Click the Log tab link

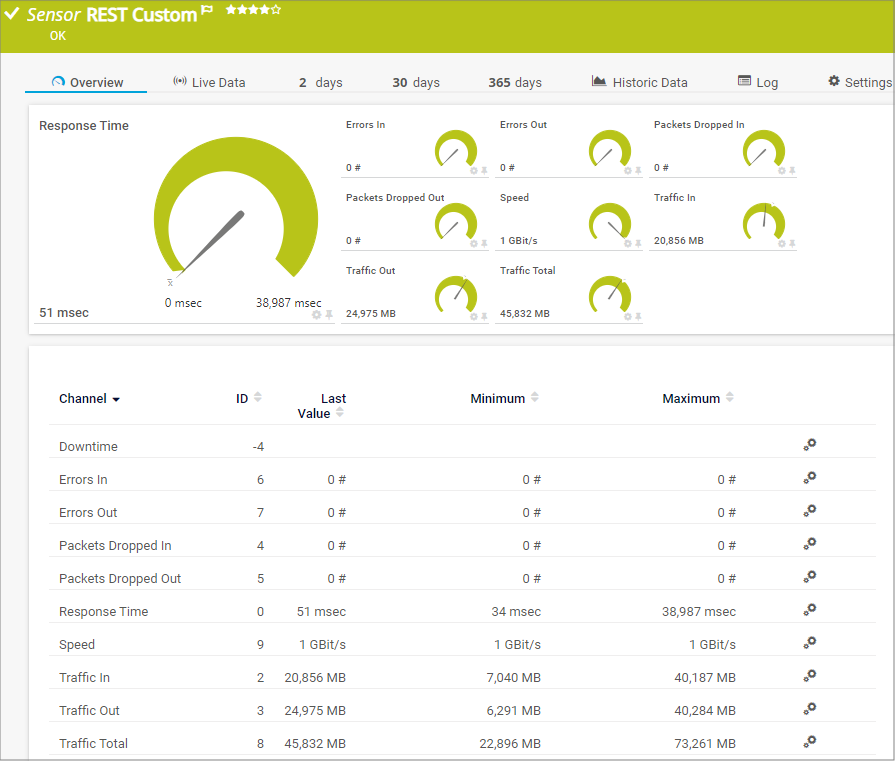tap(758, 82)
